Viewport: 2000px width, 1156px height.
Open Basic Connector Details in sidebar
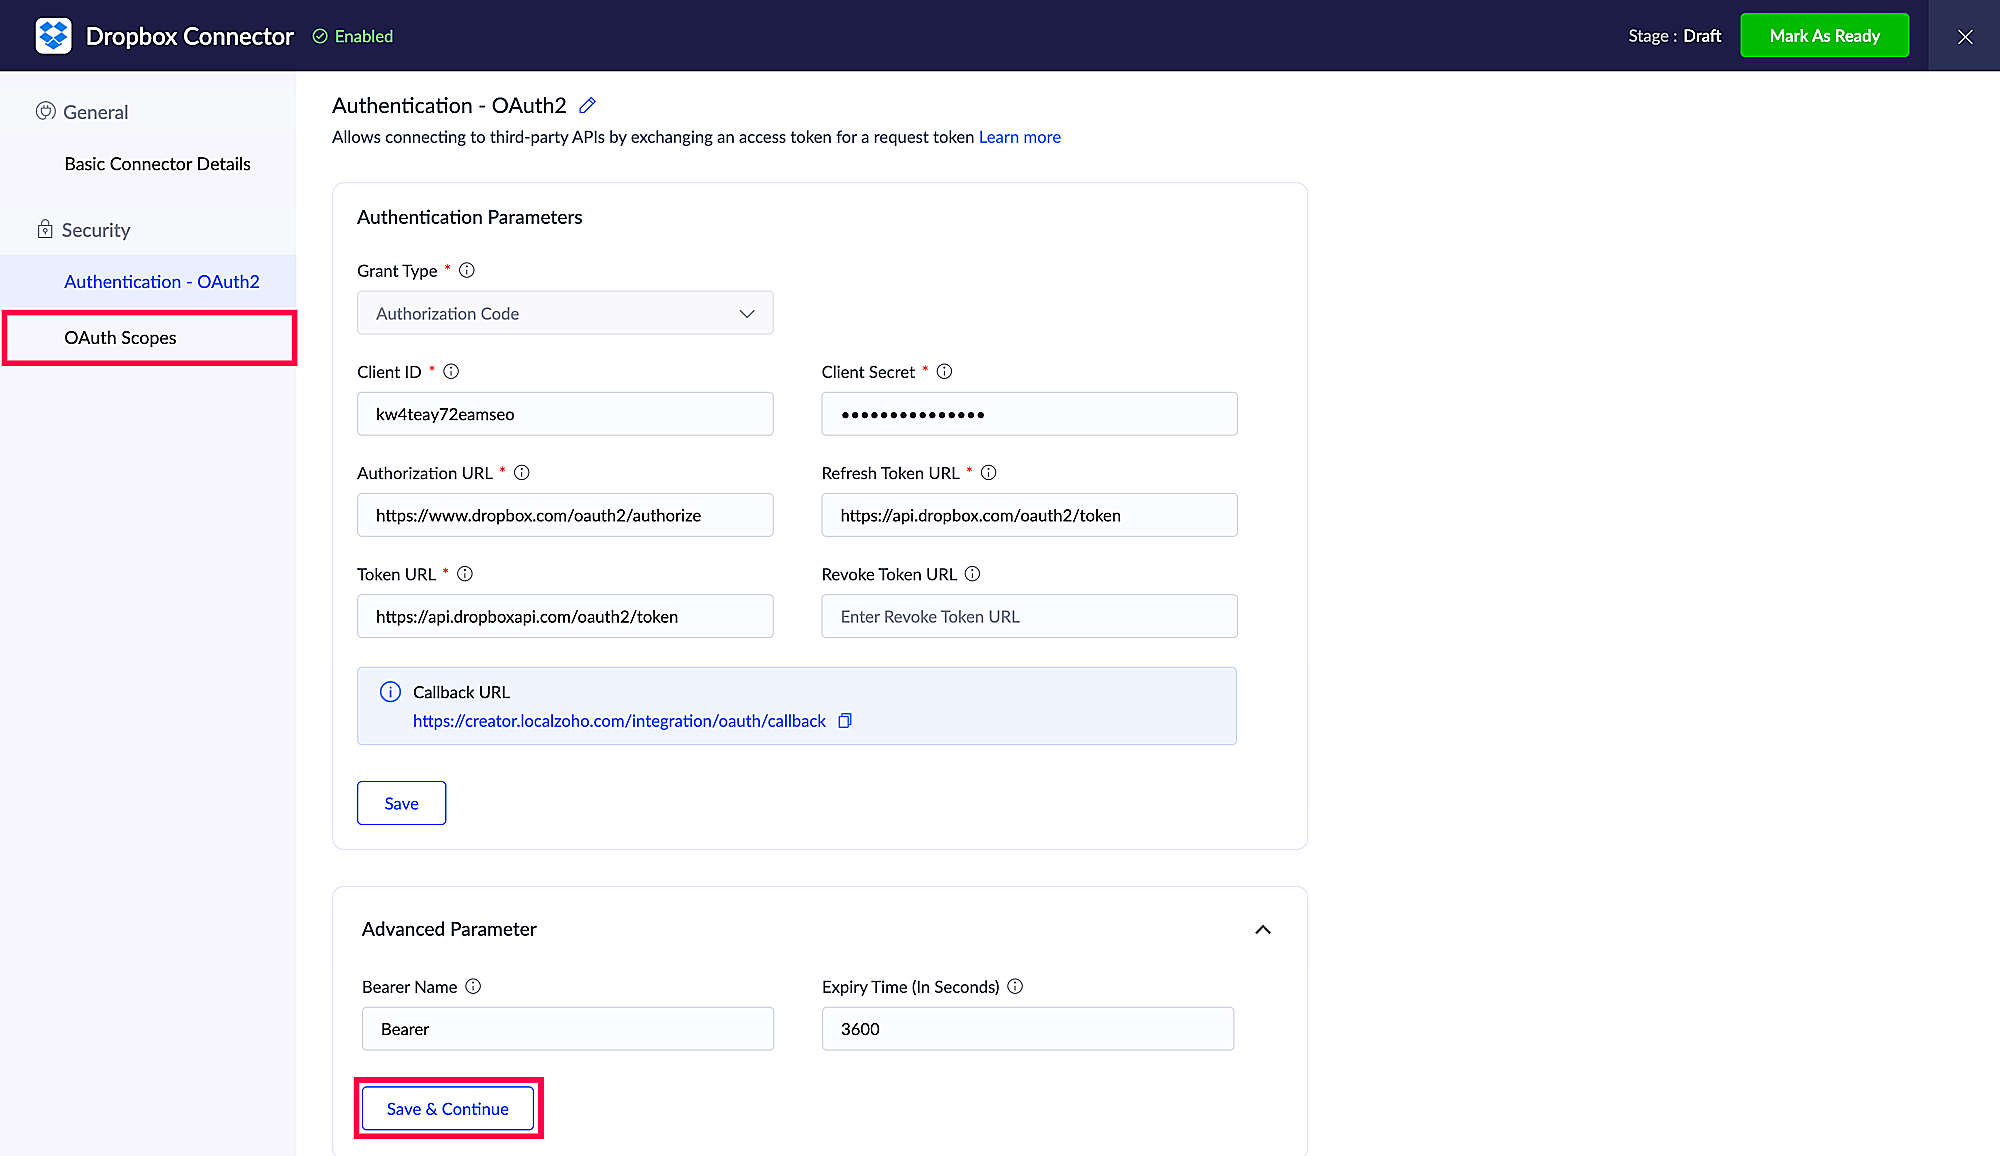click(157, 164)
